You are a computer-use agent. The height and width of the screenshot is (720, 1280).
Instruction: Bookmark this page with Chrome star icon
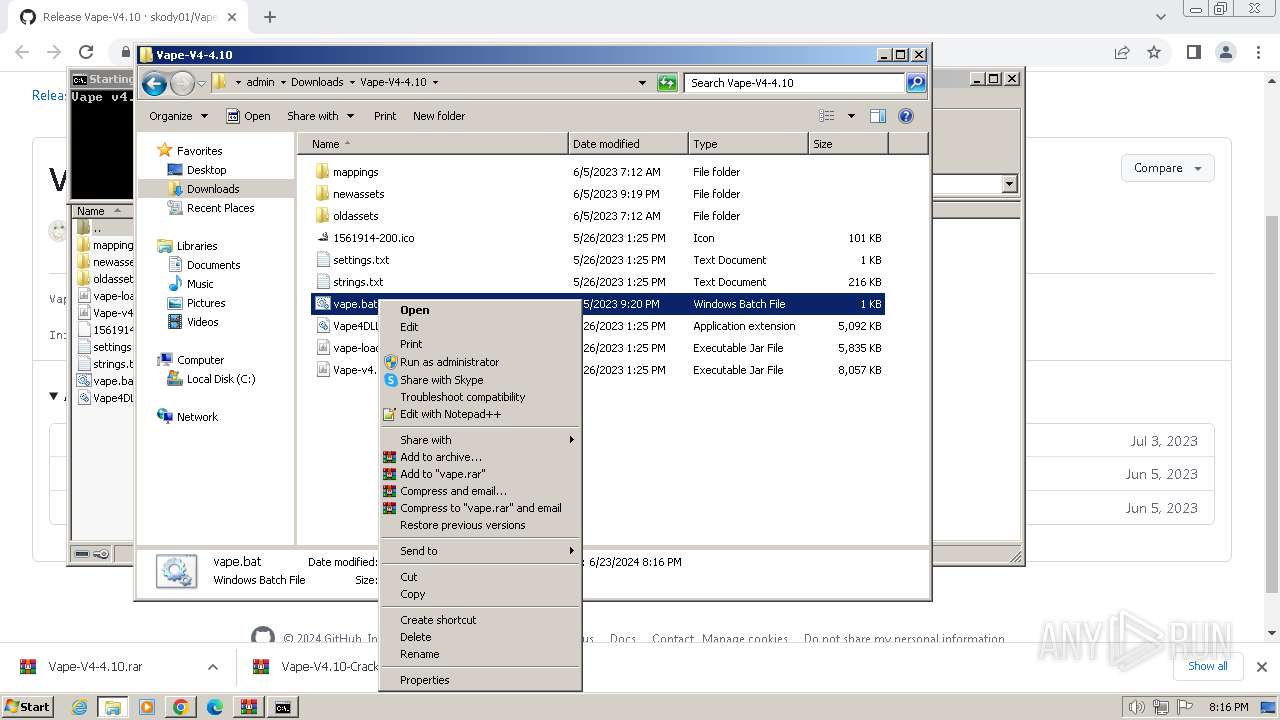coord(1154,52)
